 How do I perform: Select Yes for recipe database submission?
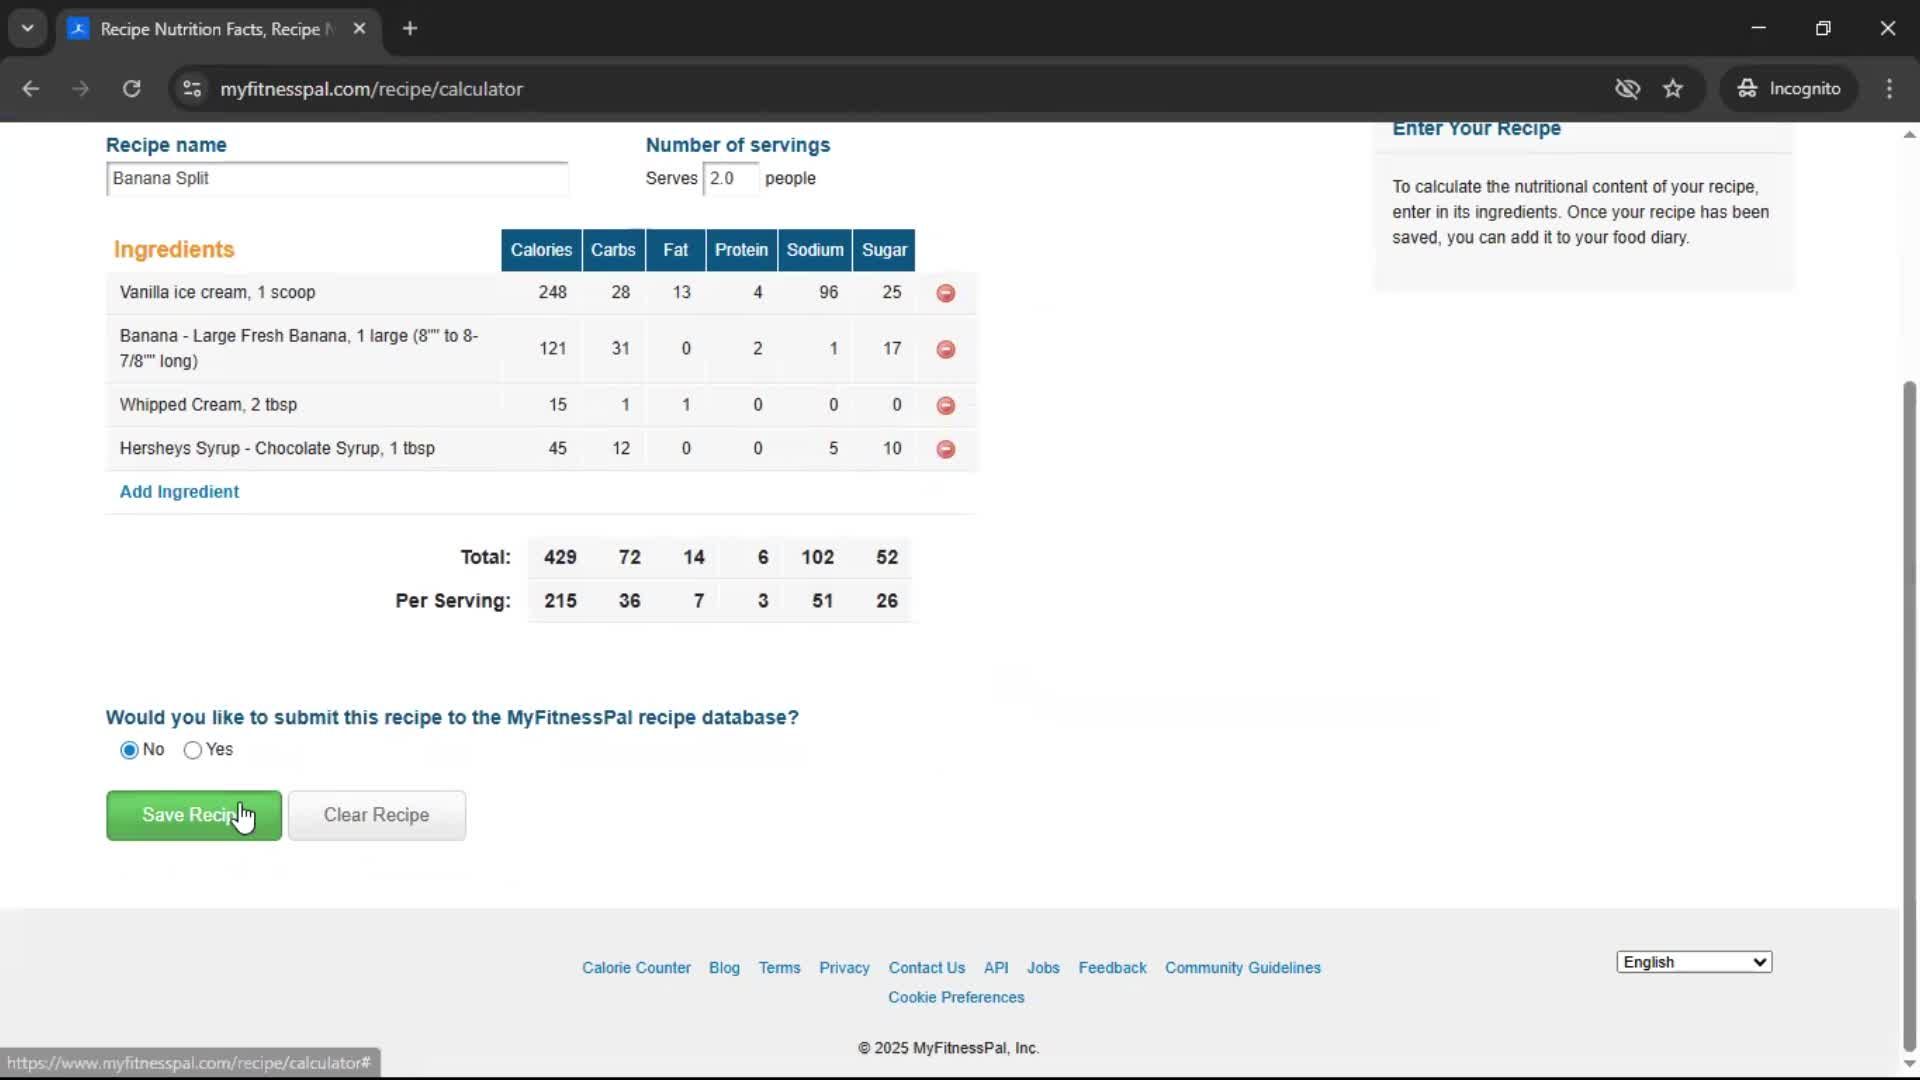click(193, 750)
